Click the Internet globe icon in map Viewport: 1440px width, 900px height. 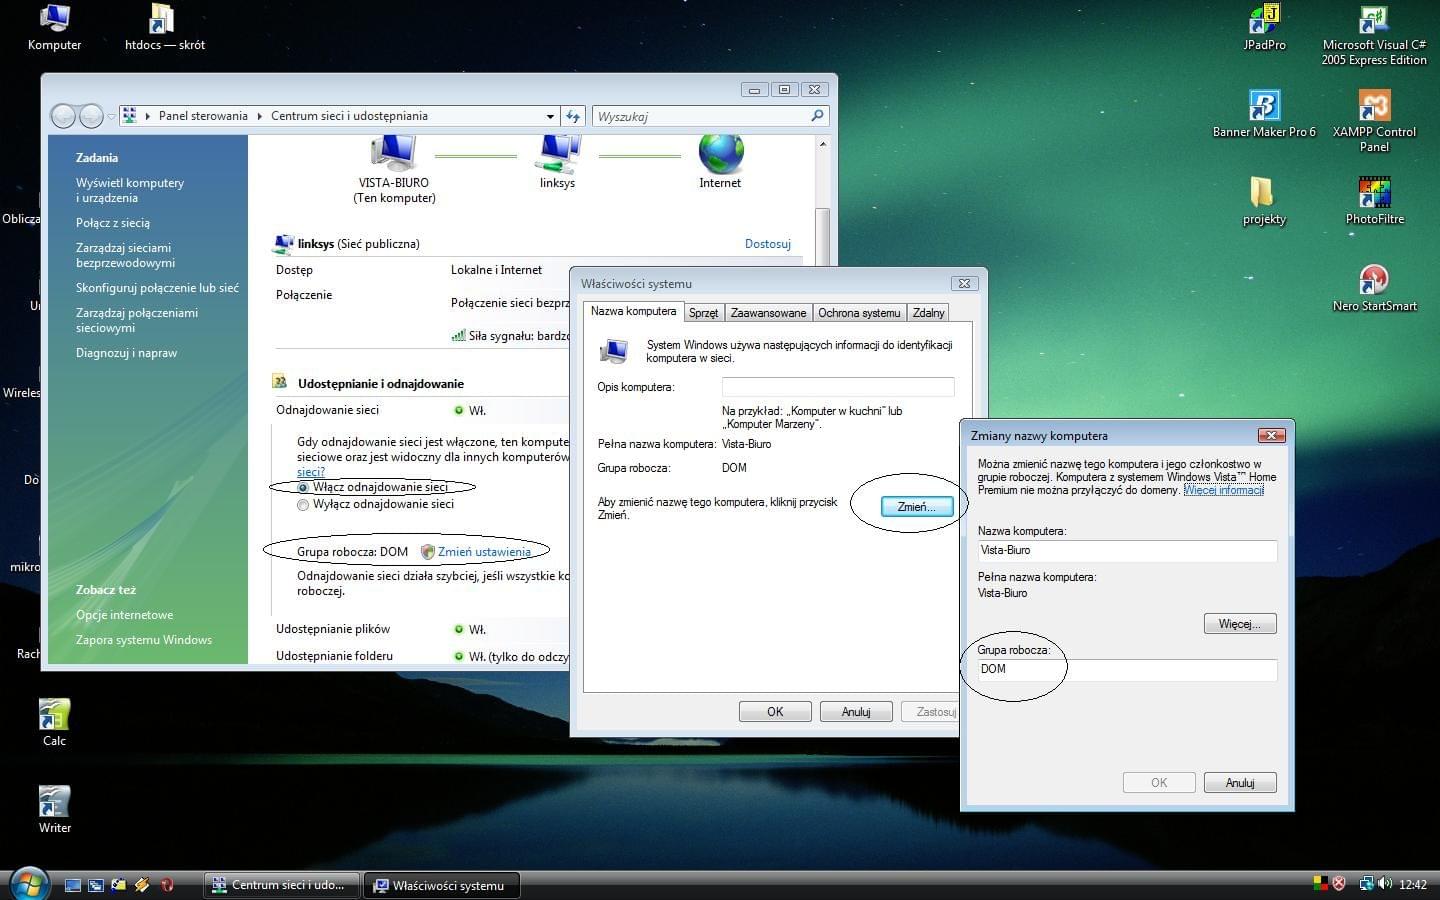[720, 154]
